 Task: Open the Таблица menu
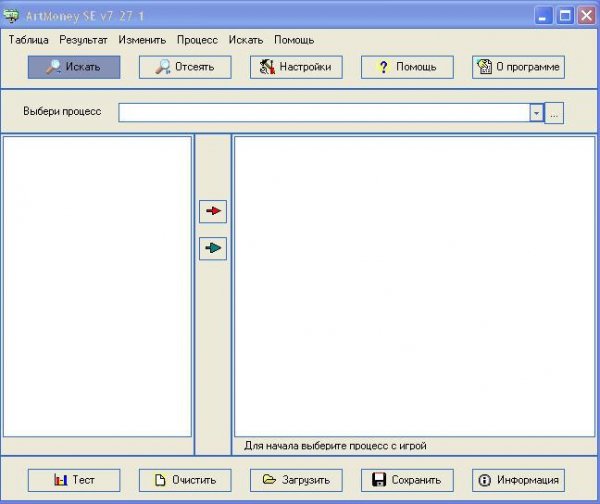[29, 40]
